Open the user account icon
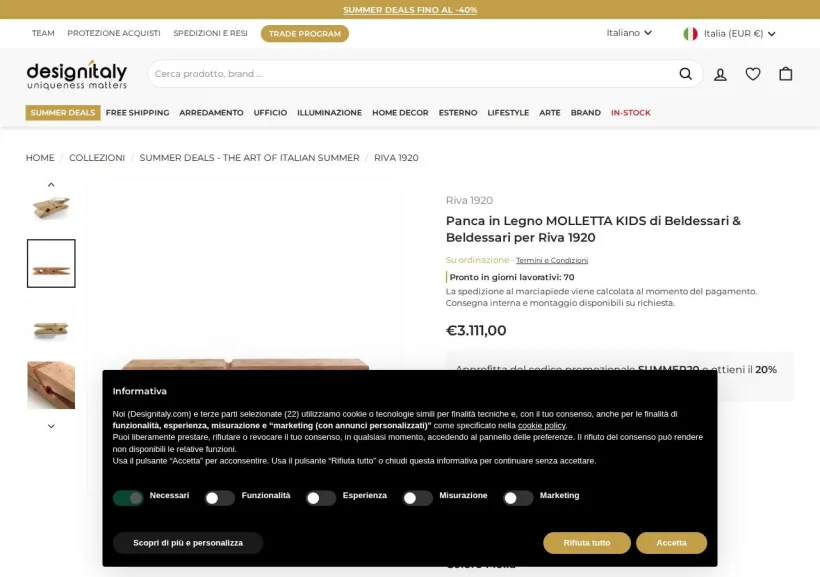The image size is (820, 577). pyautogui.click(x=720, y=74)
